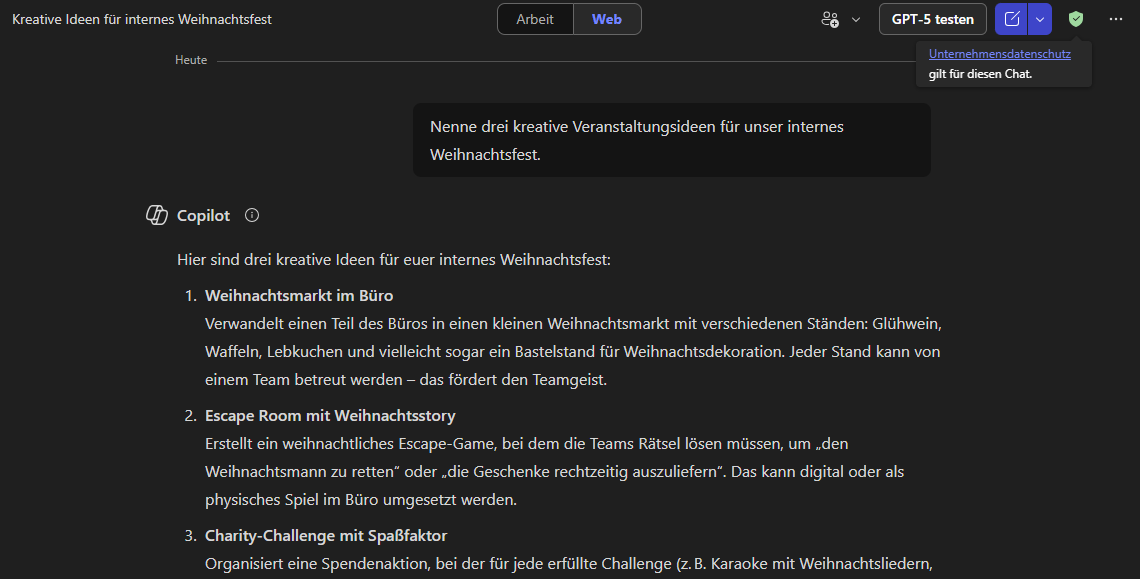
Task: Open the Unternehmensdatenschutz link
Action: 999,54
